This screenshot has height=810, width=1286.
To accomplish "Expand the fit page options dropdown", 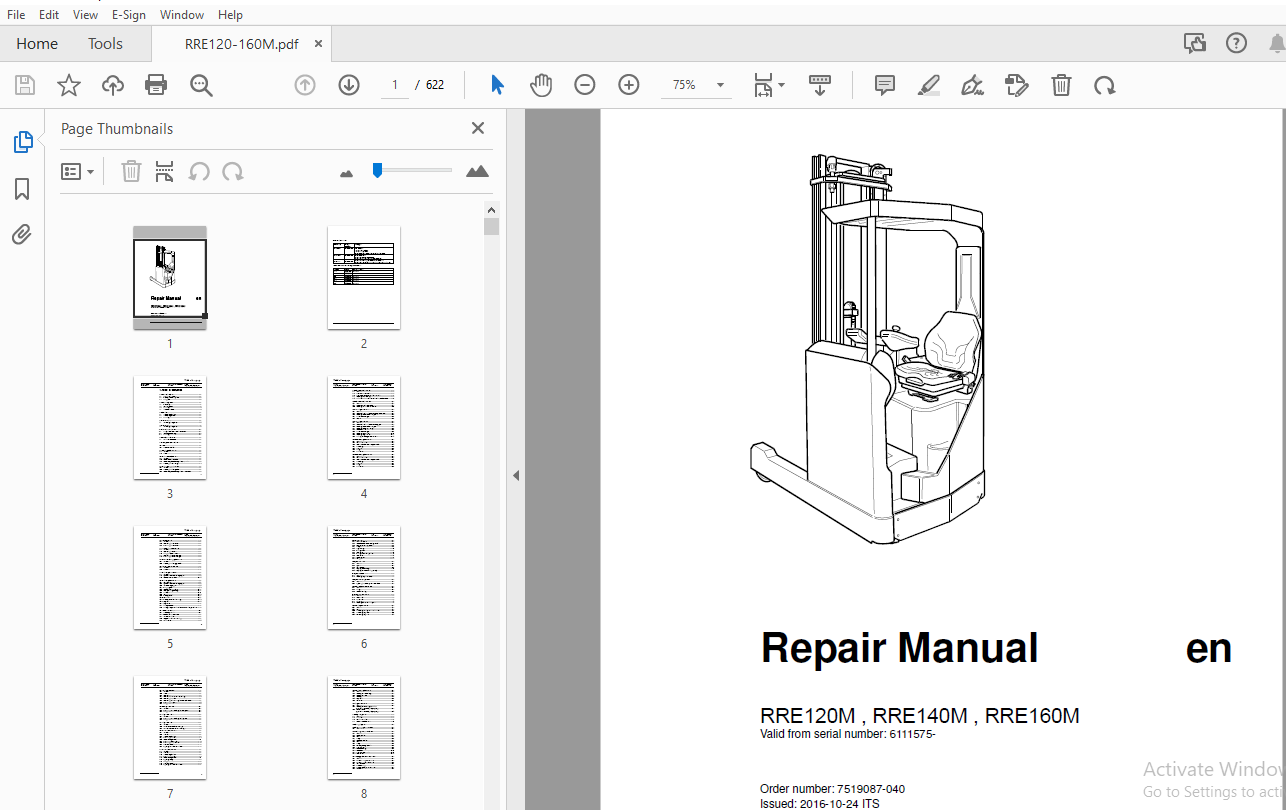I will pyautogui.click(x=769, y=86).
